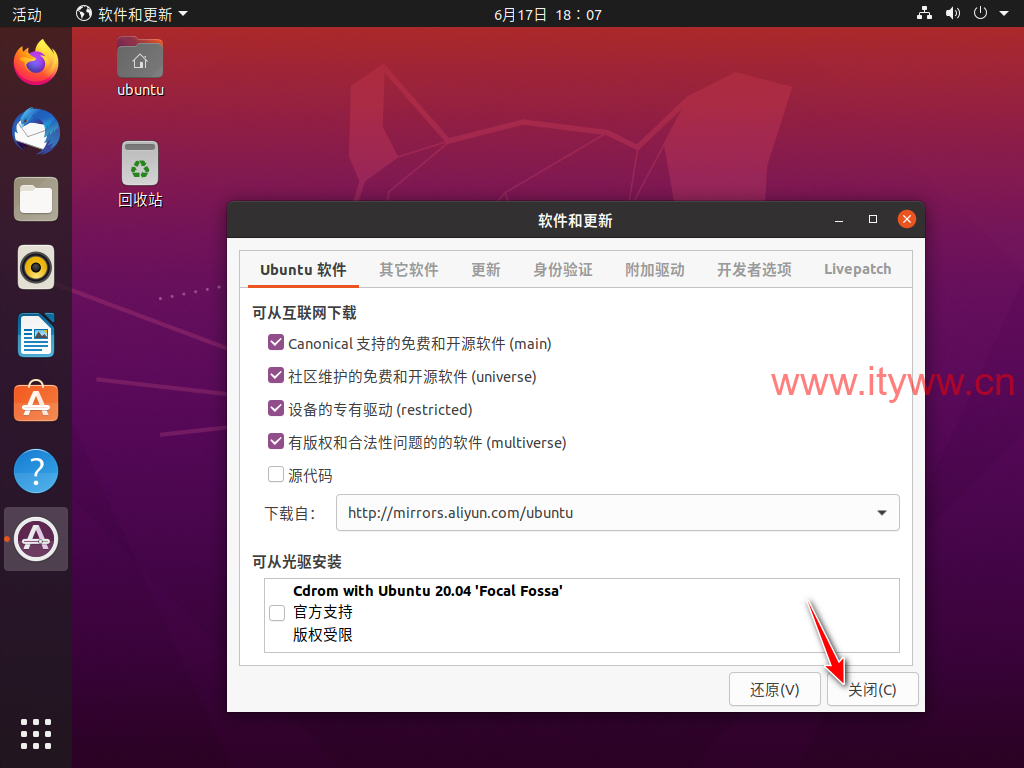
Task: Click the 还原(V) button
Action: [775, 690]
